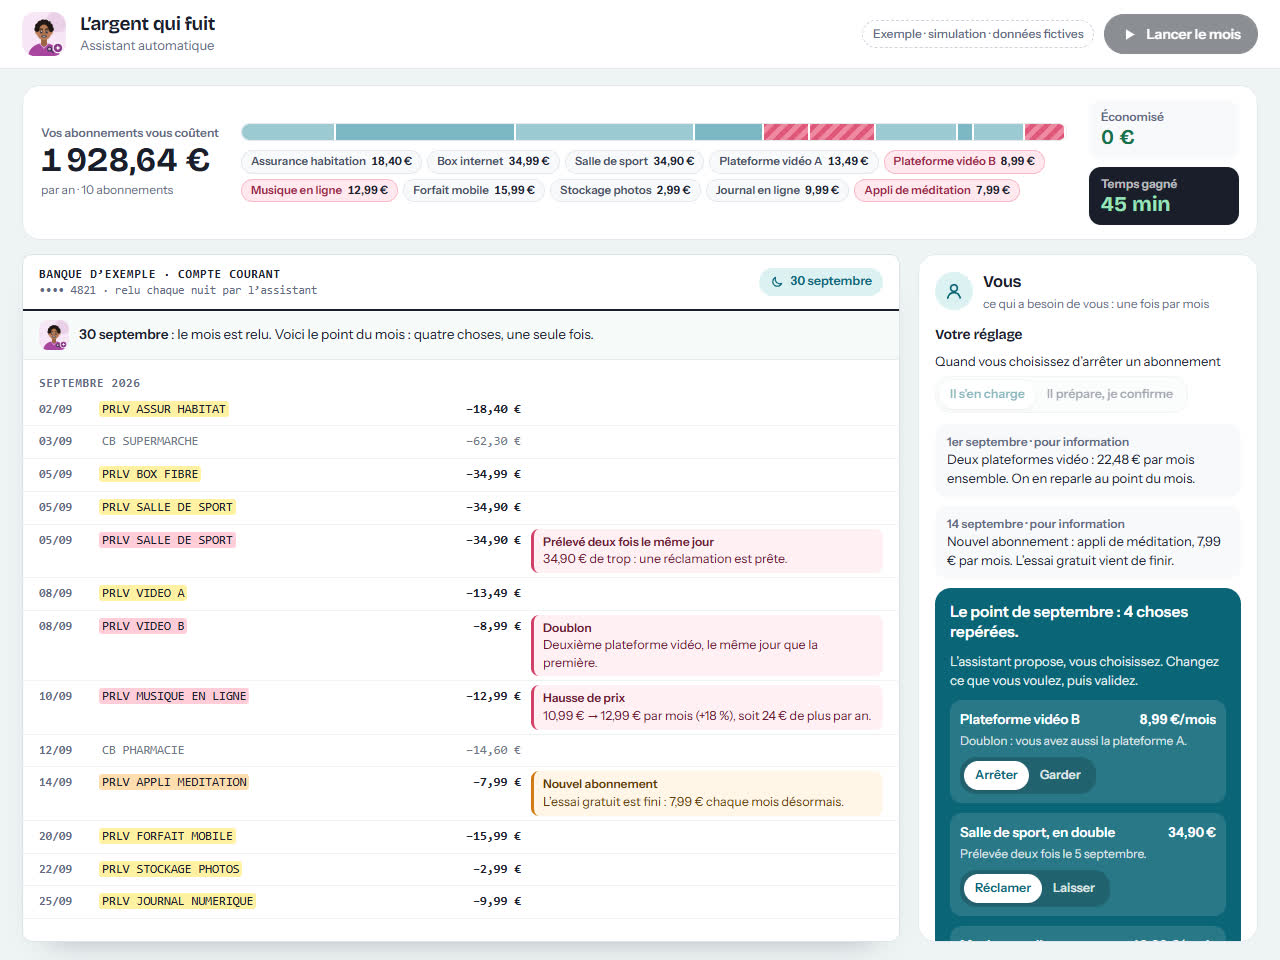Click the CB SUPERMARCHE transaction

tap(460, 442)
